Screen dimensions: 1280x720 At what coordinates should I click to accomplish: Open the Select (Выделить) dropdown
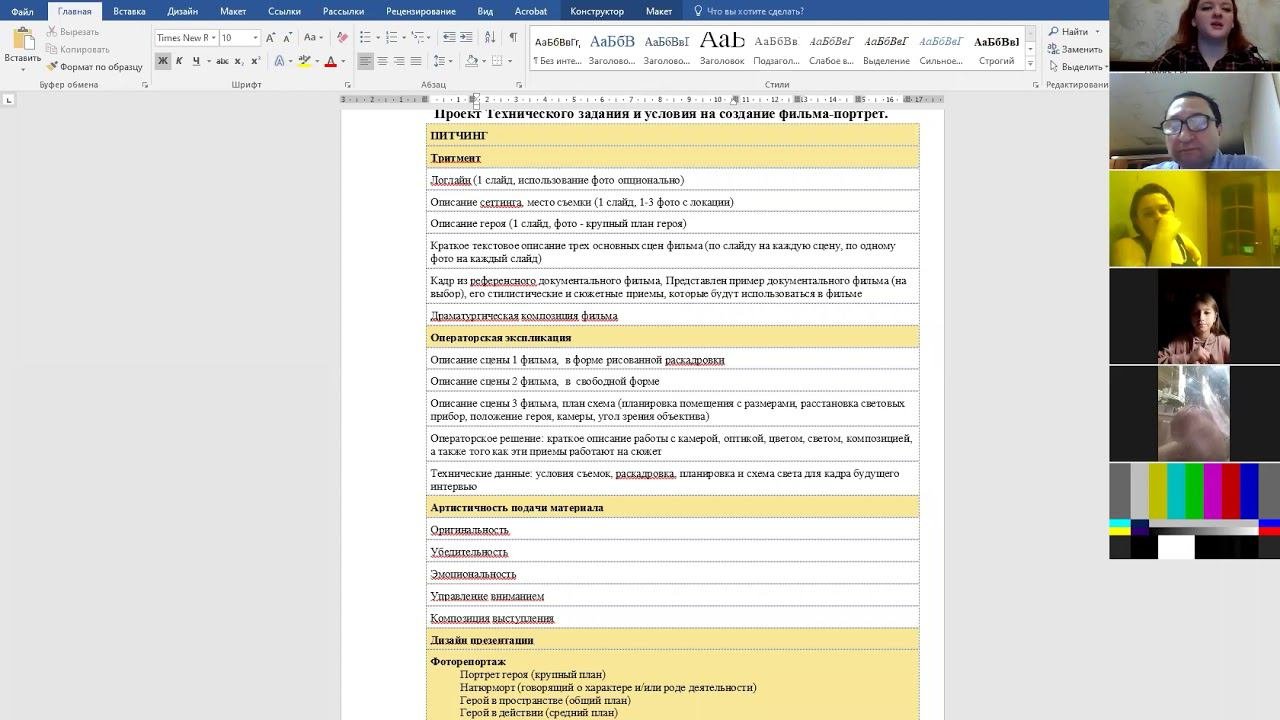coord(1079,67)
